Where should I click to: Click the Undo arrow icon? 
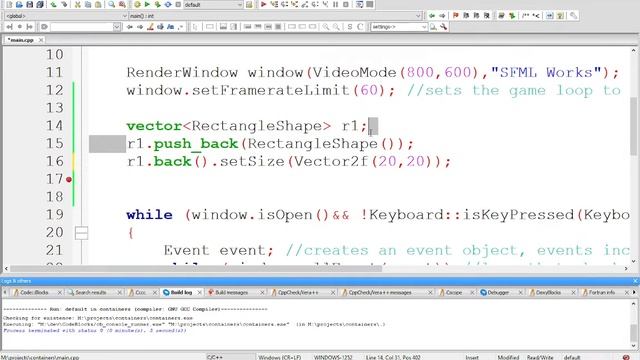coord(53,4)
